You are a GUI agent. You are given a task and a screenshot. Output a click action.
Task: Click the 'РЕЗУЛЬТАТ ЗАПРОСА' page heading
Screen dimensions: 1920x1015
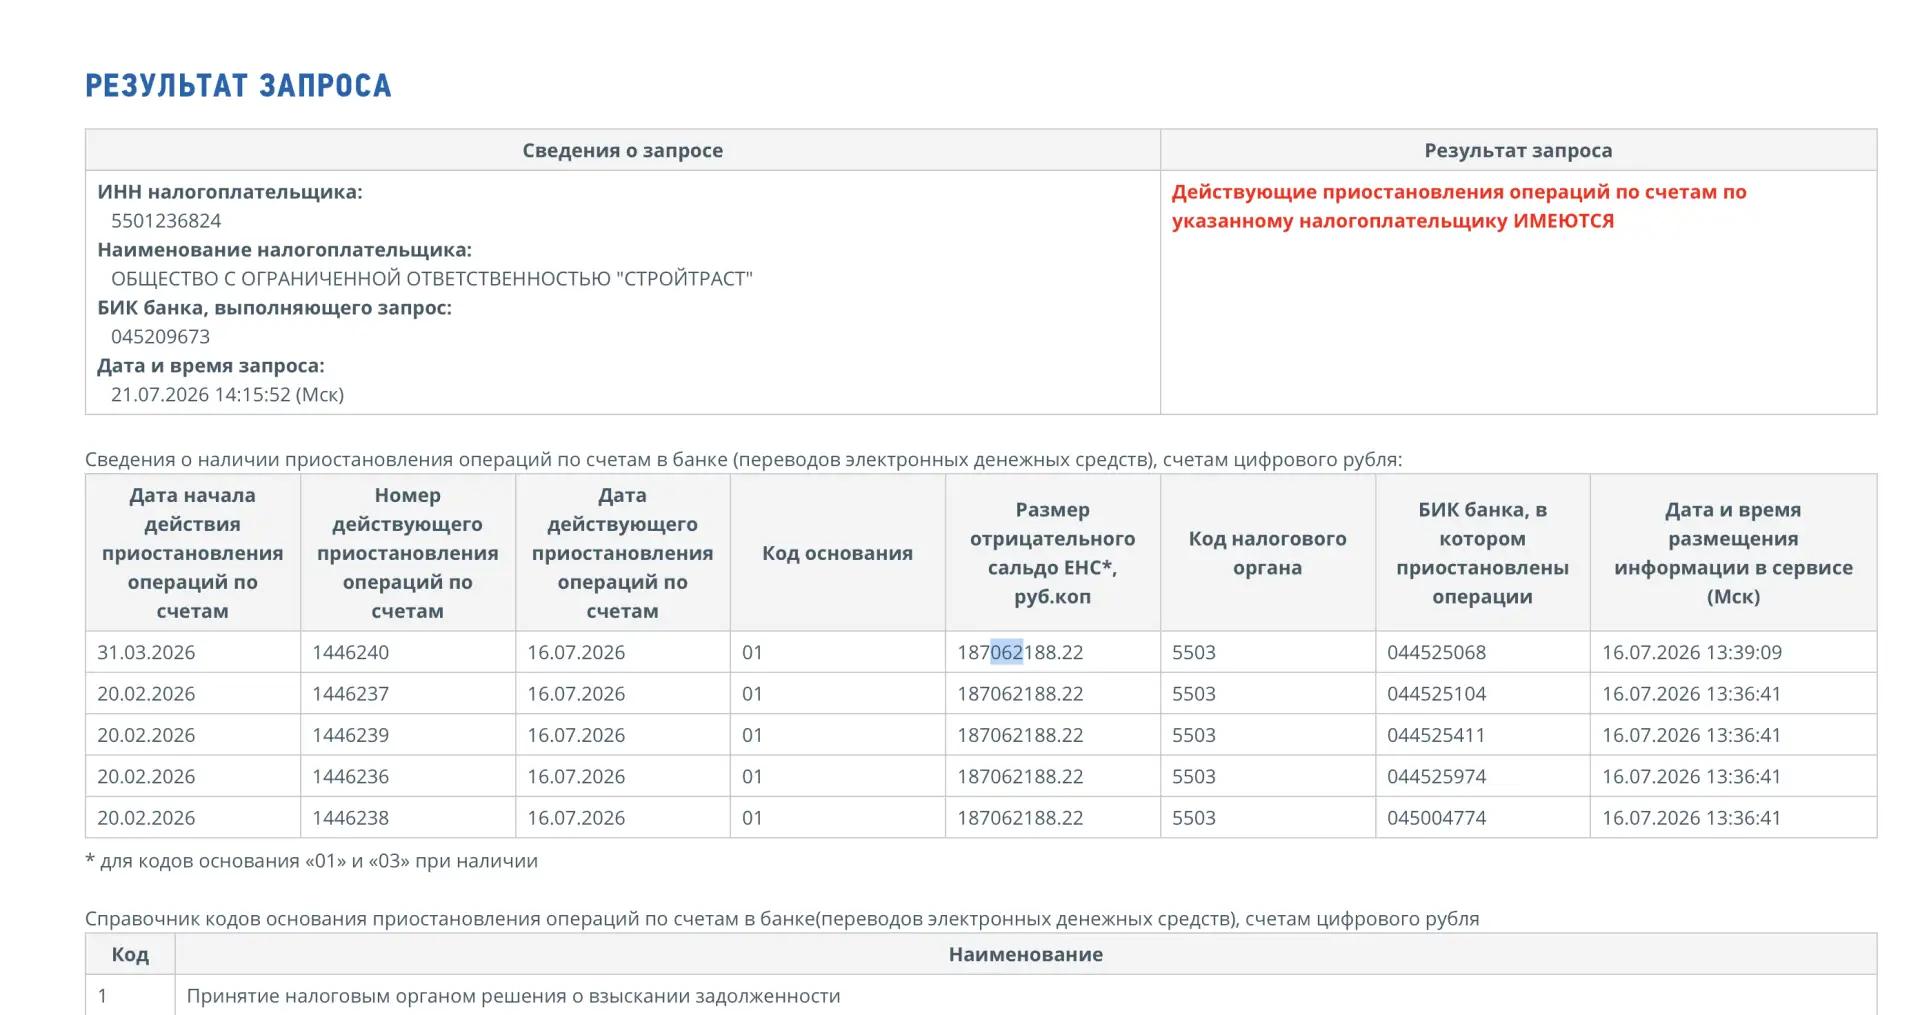coord(238,86)
